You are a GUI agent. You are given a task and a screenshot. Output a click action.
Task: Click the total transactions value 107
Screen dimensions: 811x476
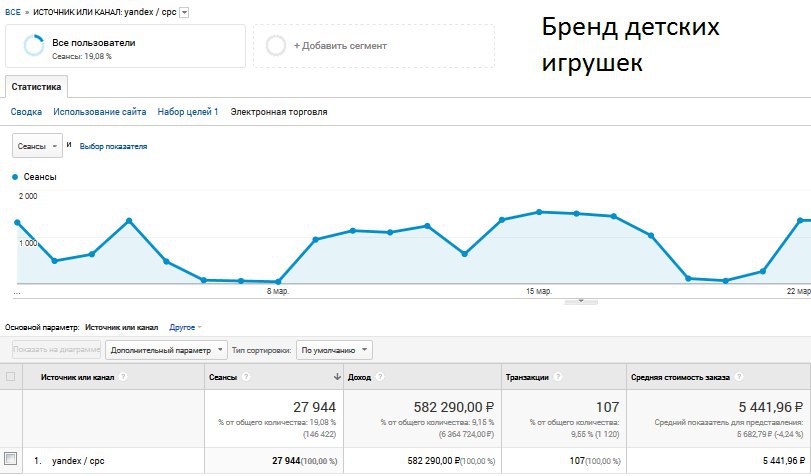(x=607, y=407)
